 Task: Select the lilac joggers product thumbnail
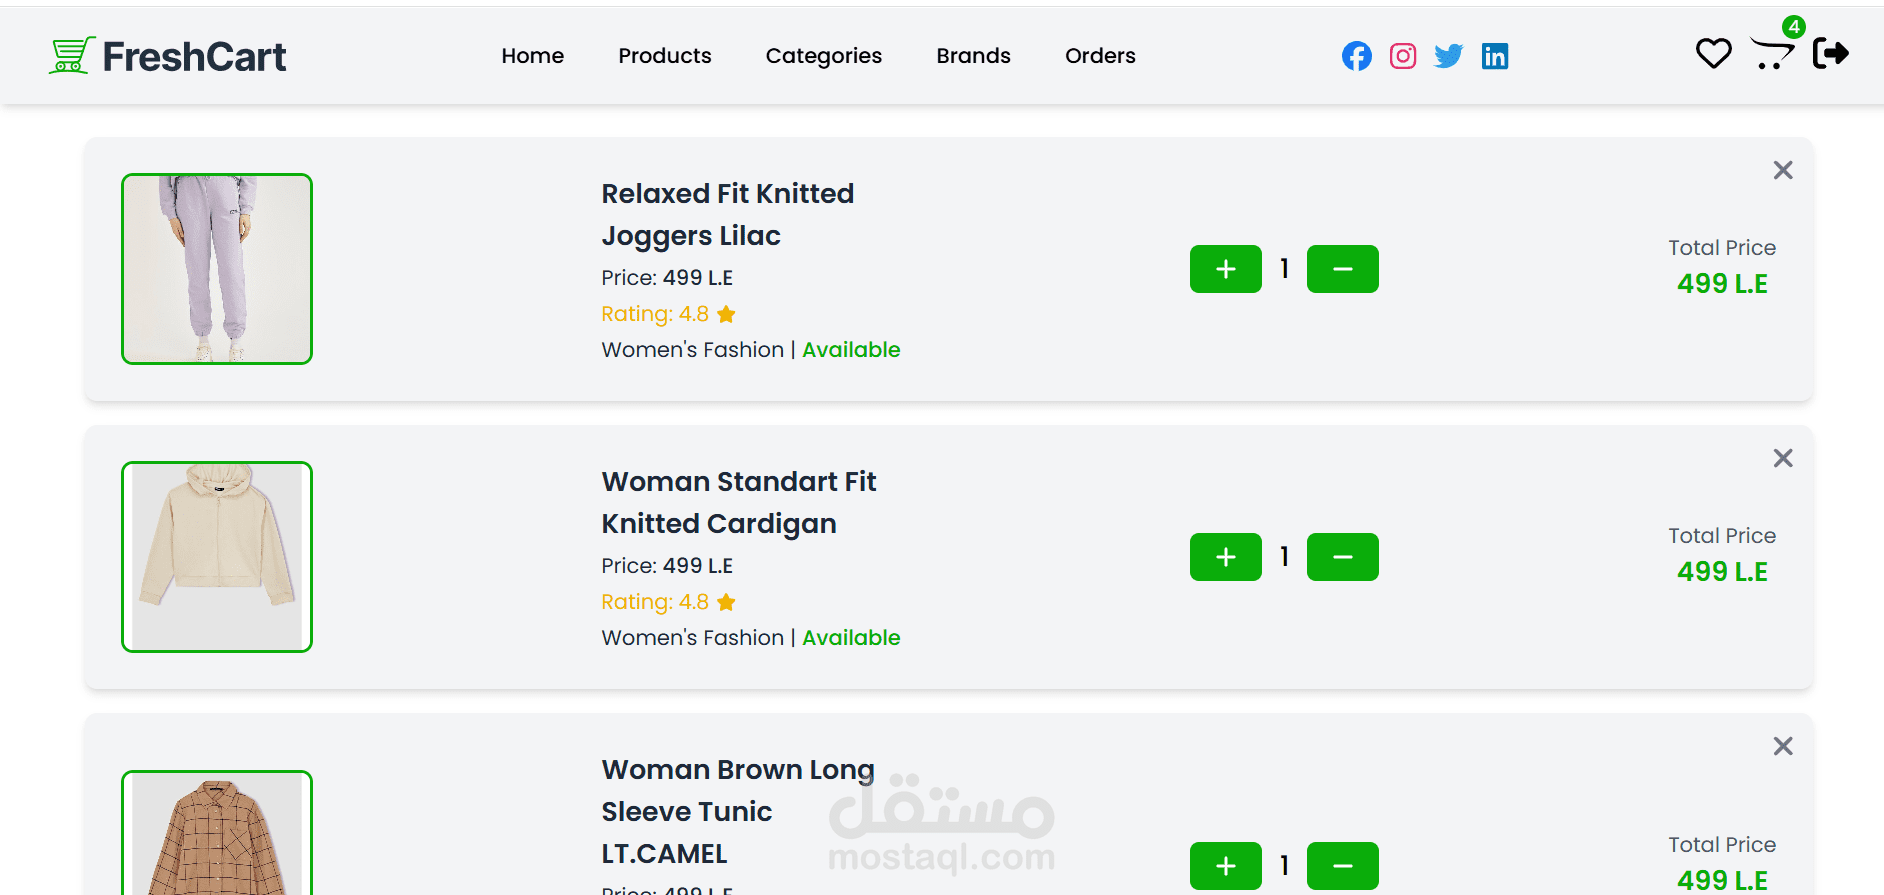click(x=217, y=269)
